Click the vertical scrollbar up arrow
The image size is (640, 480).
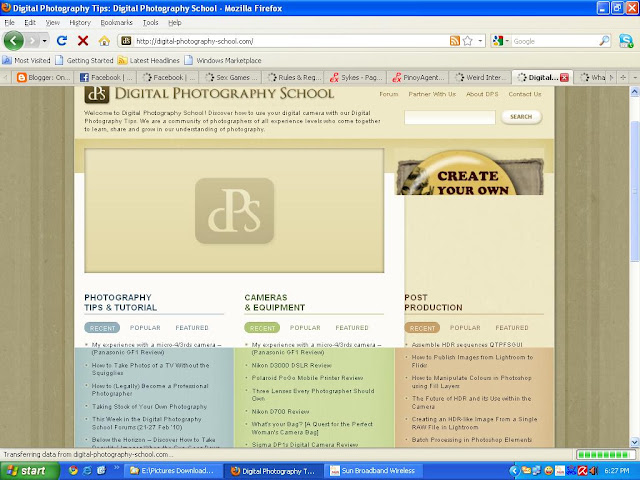point(635,92)
